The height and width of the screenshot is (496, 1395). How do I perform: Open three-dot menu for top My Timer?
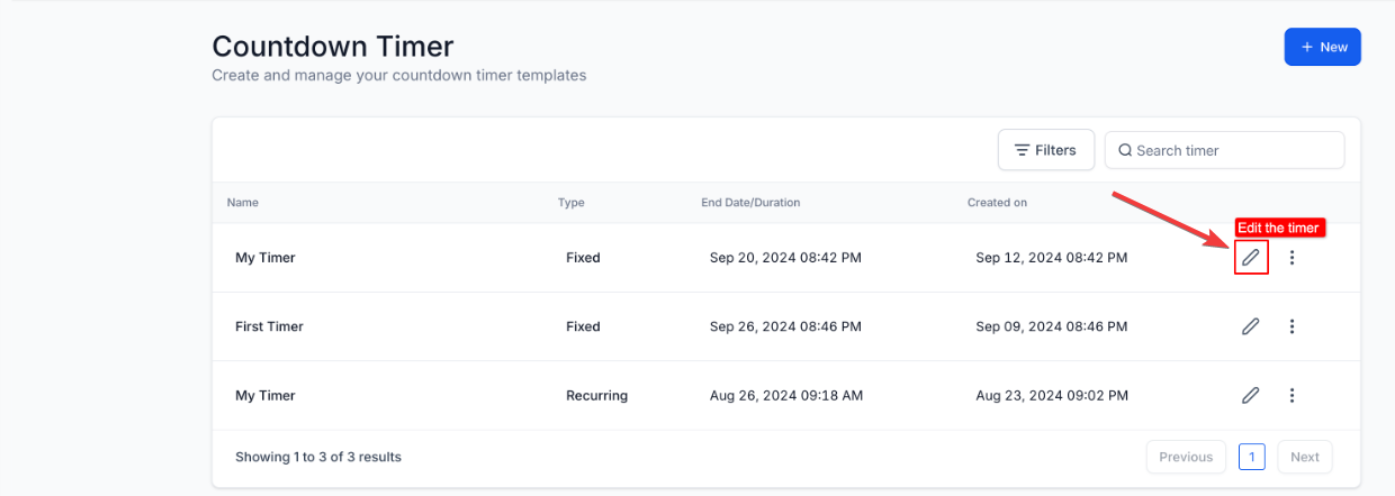click(x=1292, y=258)
